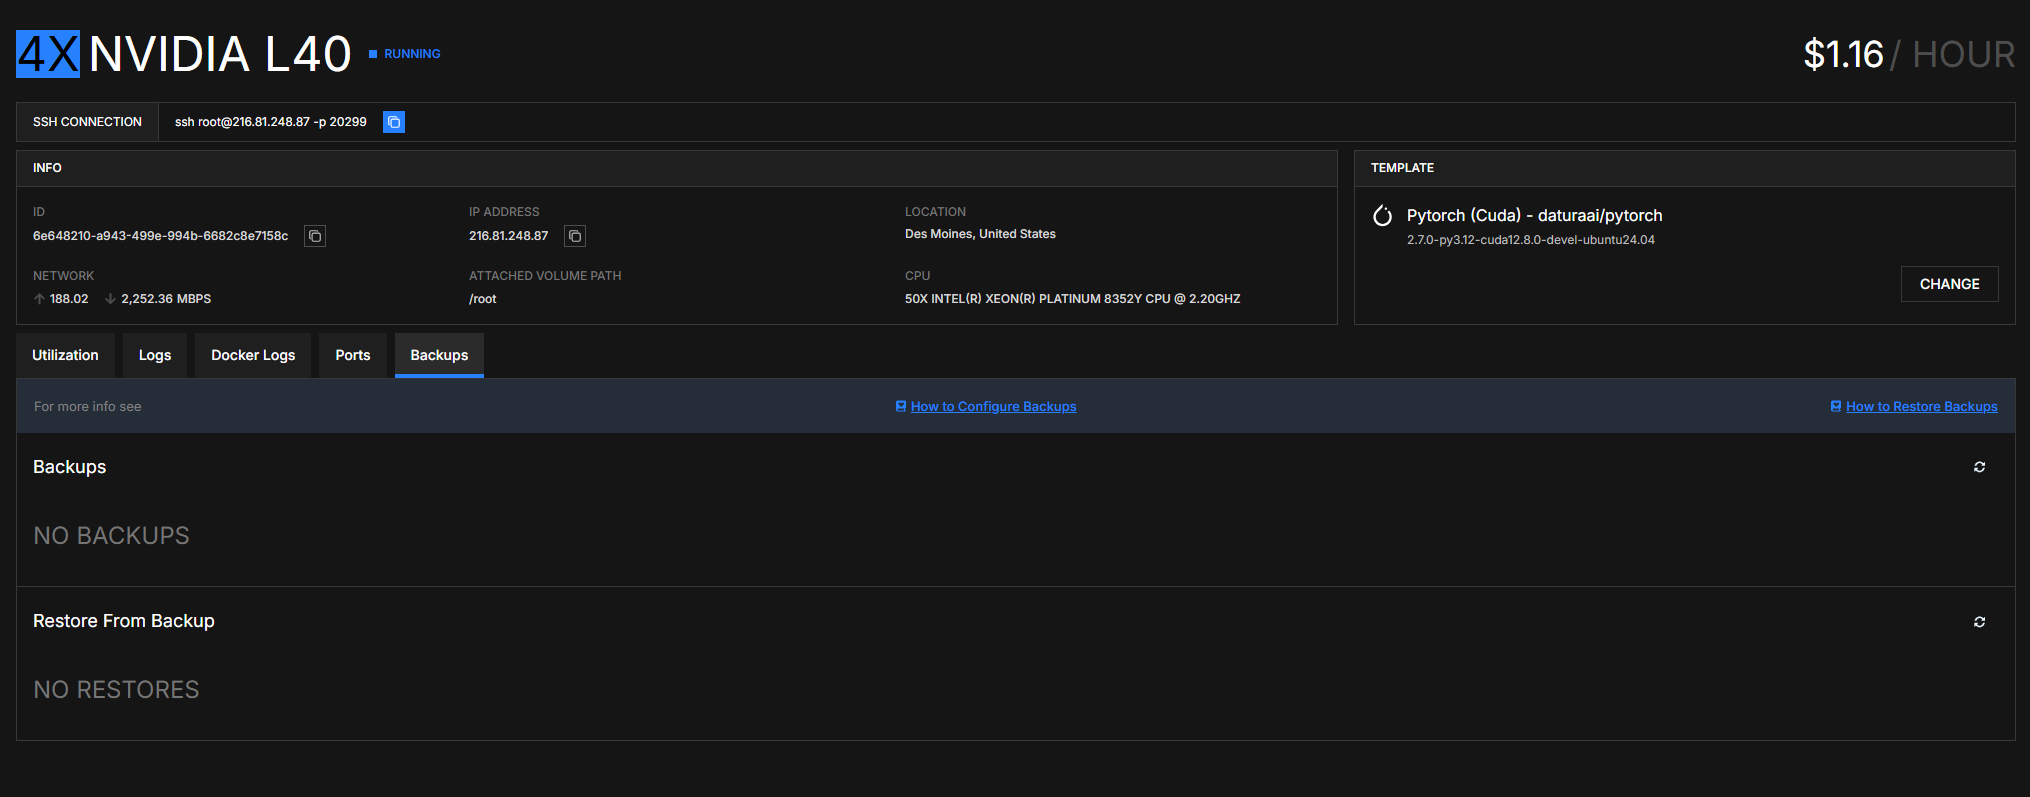Click the CHANGE template button
The height and width of the screenshot is (797, 2030).
[x=1949, y=284]
